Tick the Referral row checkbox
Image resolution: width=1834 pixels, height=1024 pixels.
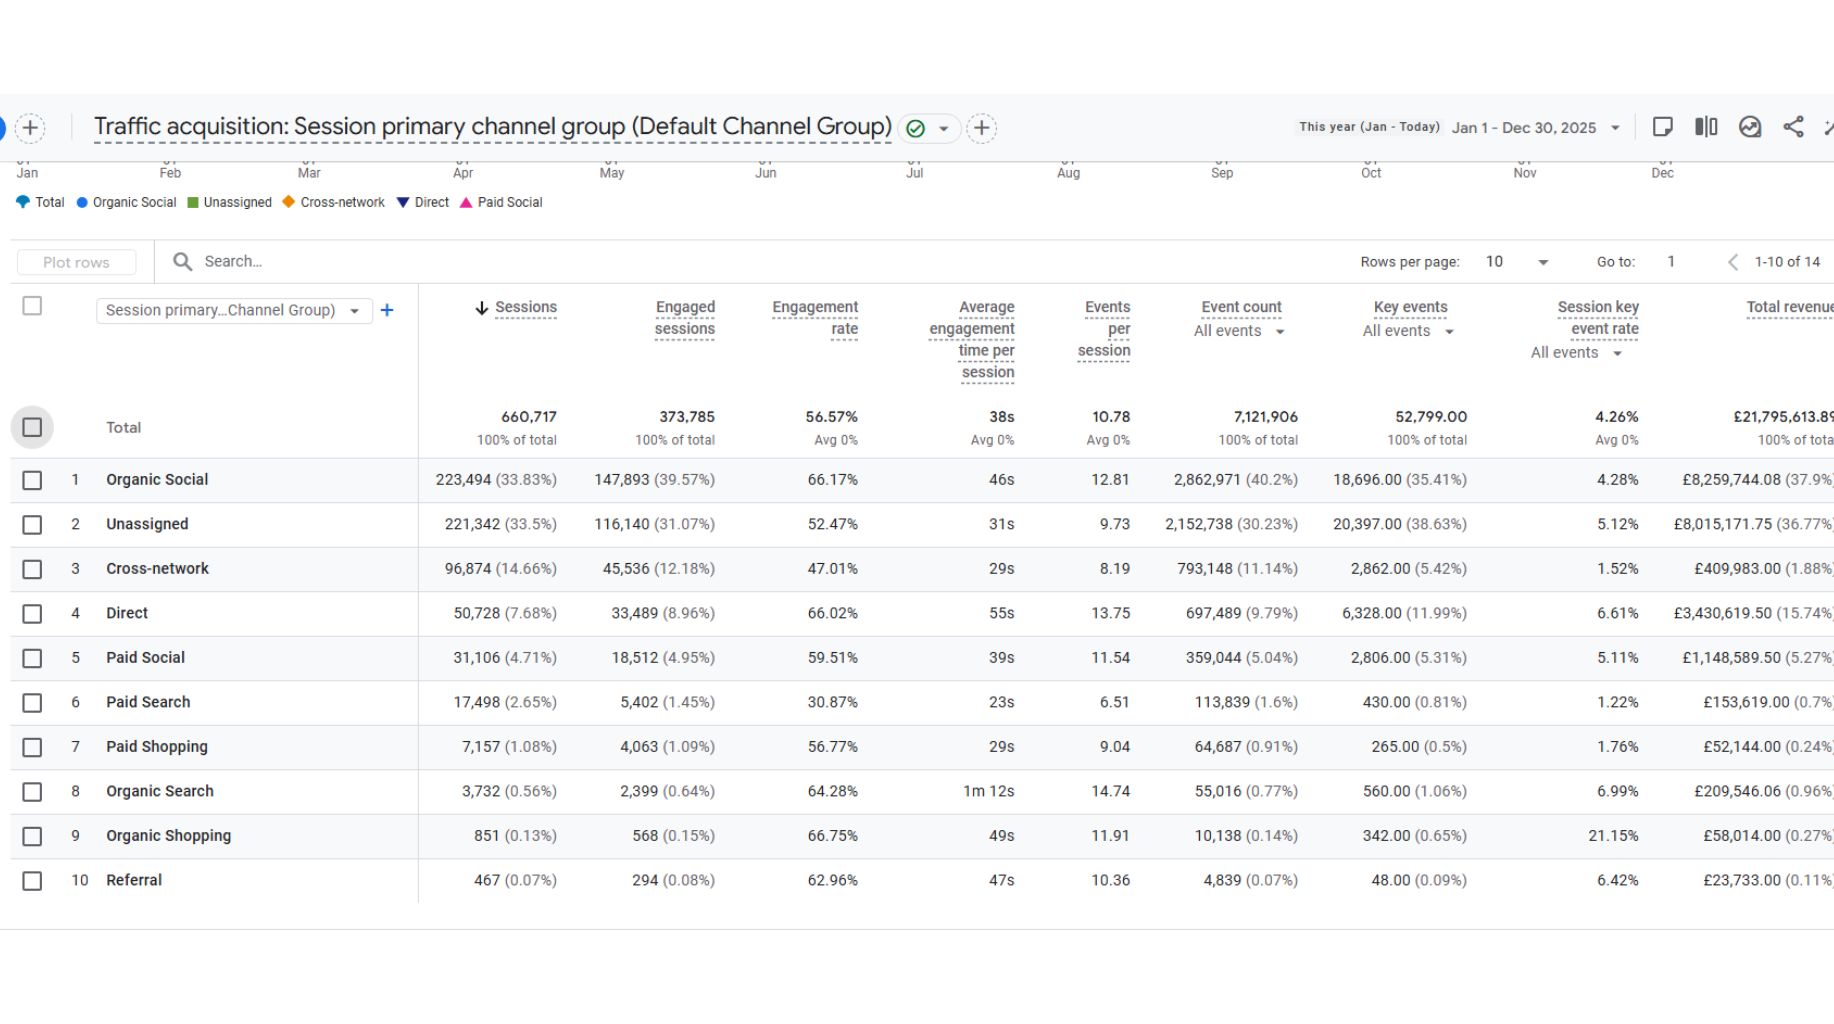[x=32, y=881]
